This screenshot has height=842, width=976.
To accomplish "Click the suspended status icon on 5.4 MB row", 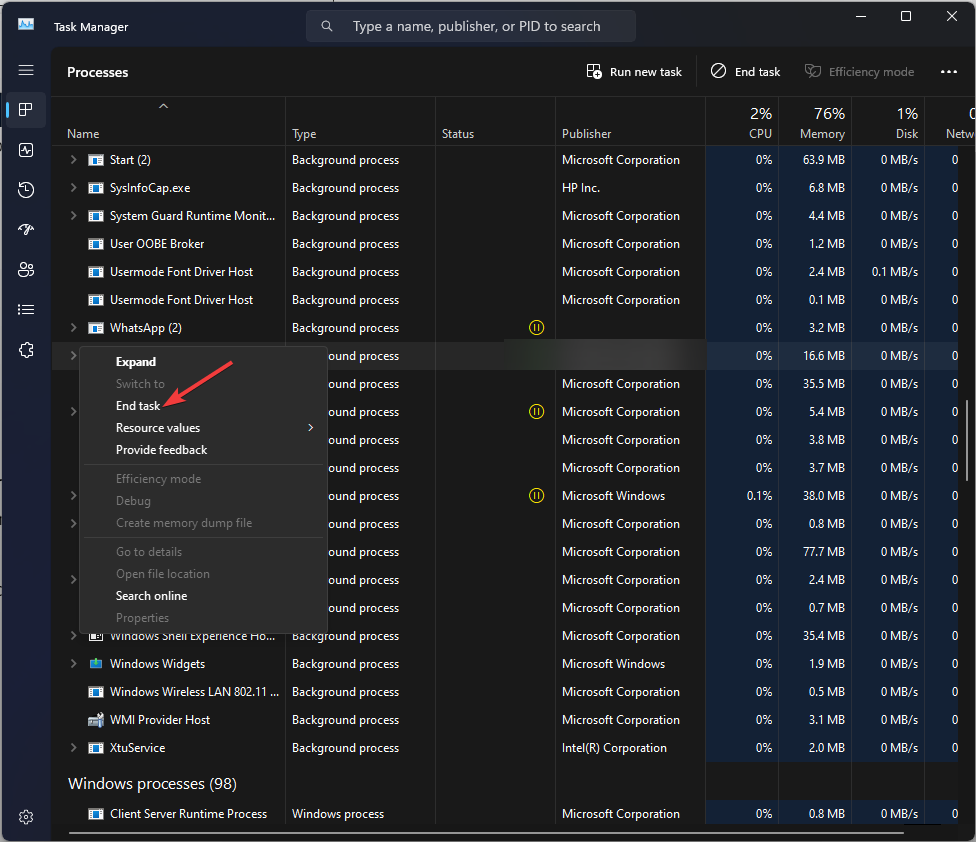I will pyautogui.click(x=537, y=411).
